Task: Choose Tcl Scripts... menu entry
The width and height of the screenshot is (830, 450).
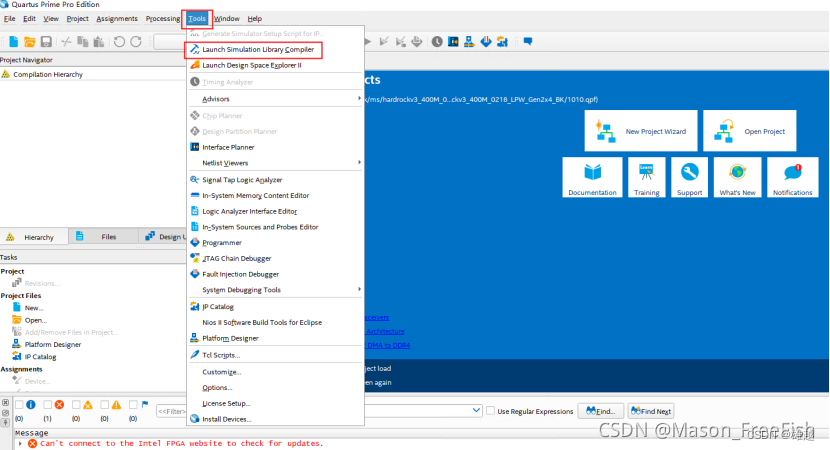Action: pyautogui.click(x=275, y=355)
